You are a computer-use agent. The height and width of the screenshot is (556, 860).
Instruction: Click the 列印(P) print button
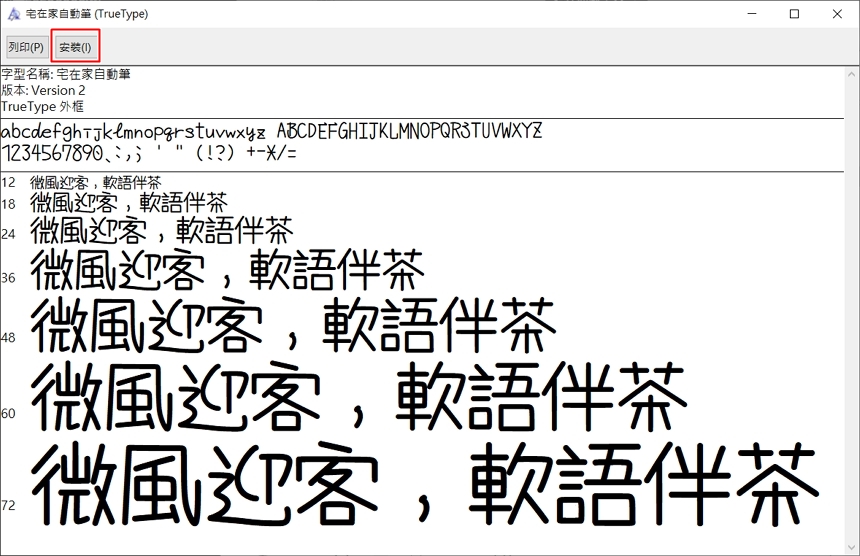(x=27, y=47)
